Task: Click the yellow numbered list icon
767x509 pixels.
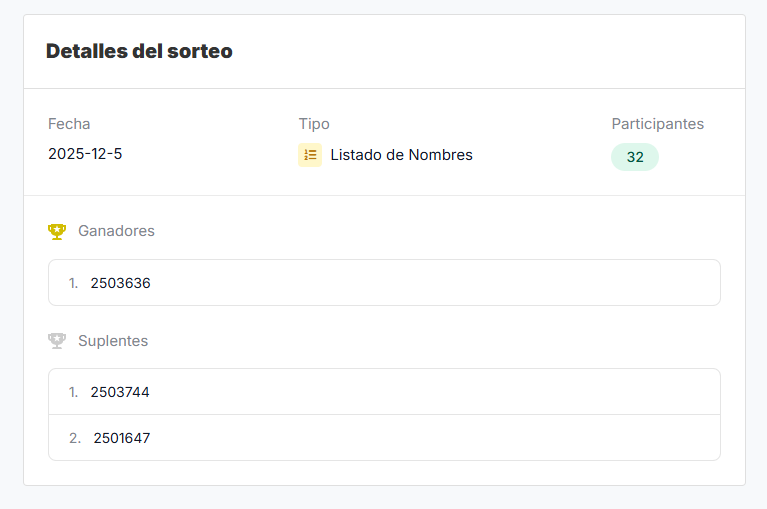Action: 310,155
